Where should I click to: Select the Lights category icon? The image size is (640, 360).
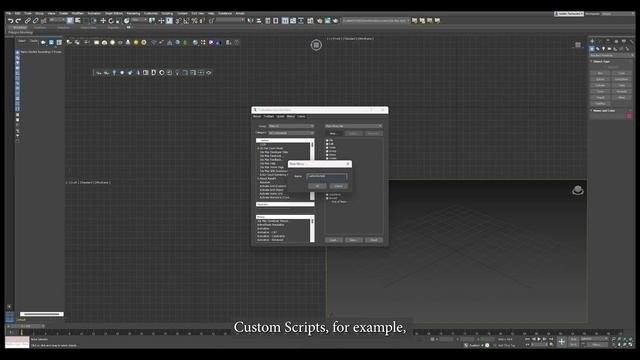click(x=604, y=49)
